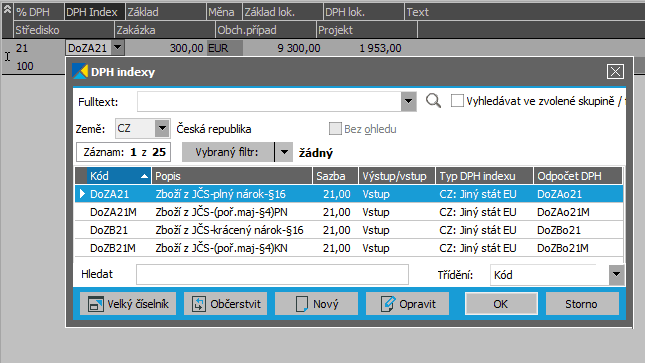
Task: Click the 100 Středisko cell in background grid
Action: click(x=25, y=66)
